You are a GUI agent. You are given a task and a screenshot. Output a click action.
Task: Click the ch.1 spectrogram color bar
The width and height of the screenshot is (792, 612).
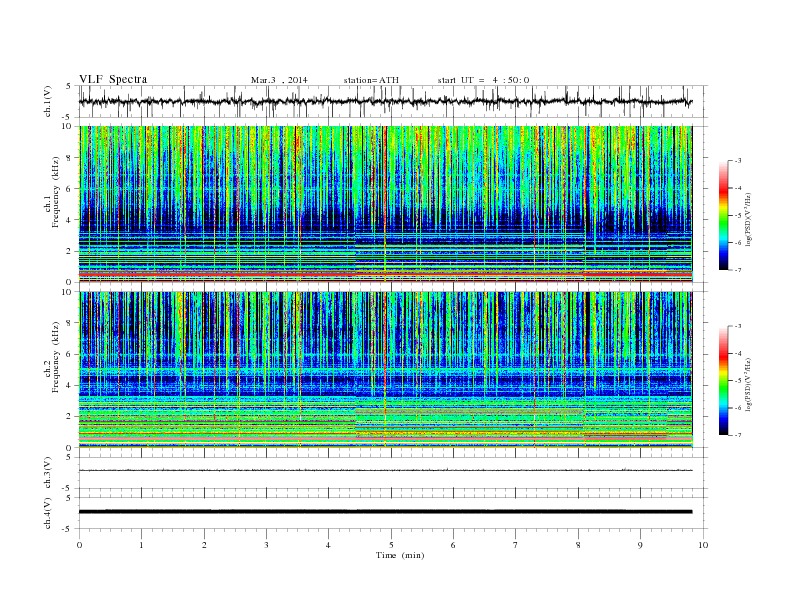723,215
